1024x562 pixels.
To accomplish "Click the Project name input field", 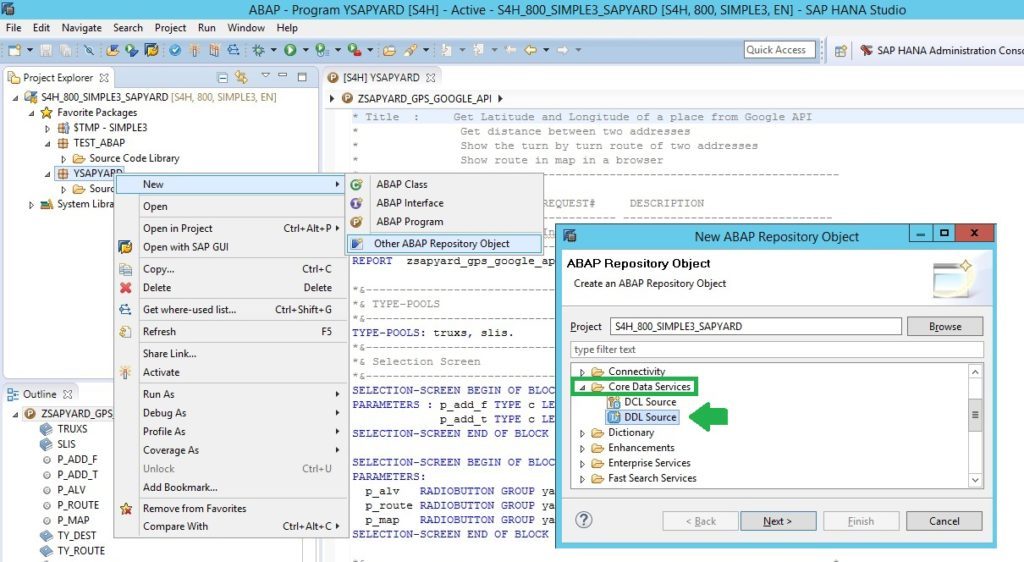I will (x=756, y=326).
